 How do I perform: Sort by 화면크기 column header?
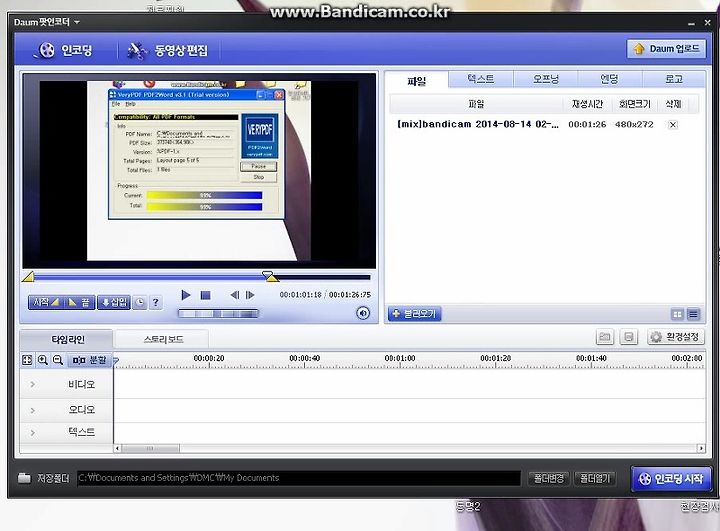click(x=635, y=104)
